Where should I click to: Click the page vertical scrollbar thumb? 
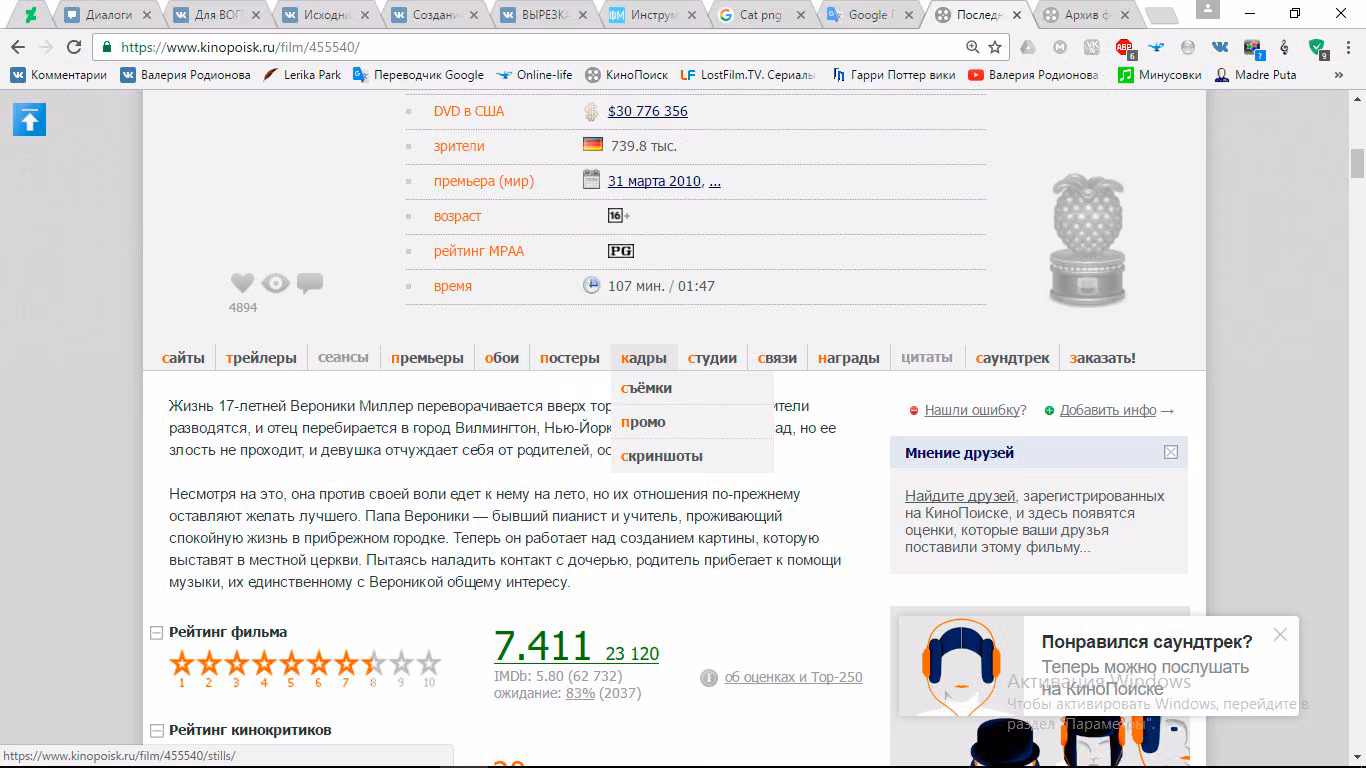[1357, 162]
